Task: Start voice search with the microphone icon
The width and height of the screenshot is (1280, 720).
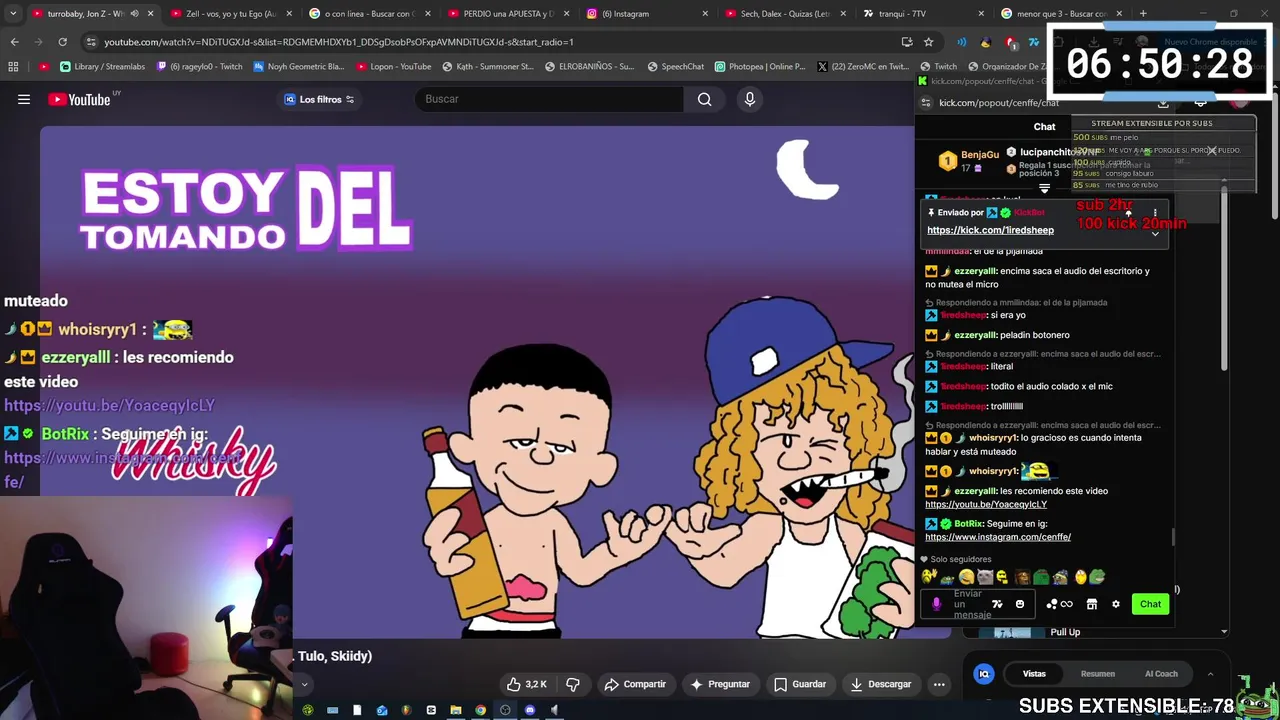Action: pos(750,99)
